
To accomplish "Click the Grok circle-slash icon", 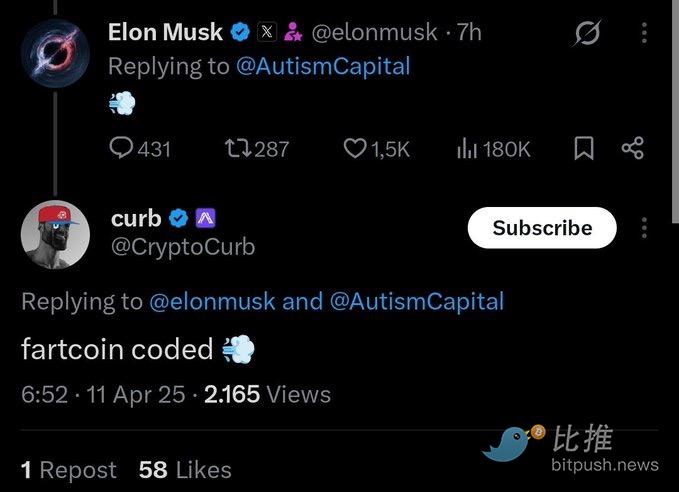I will coord(587,33).
